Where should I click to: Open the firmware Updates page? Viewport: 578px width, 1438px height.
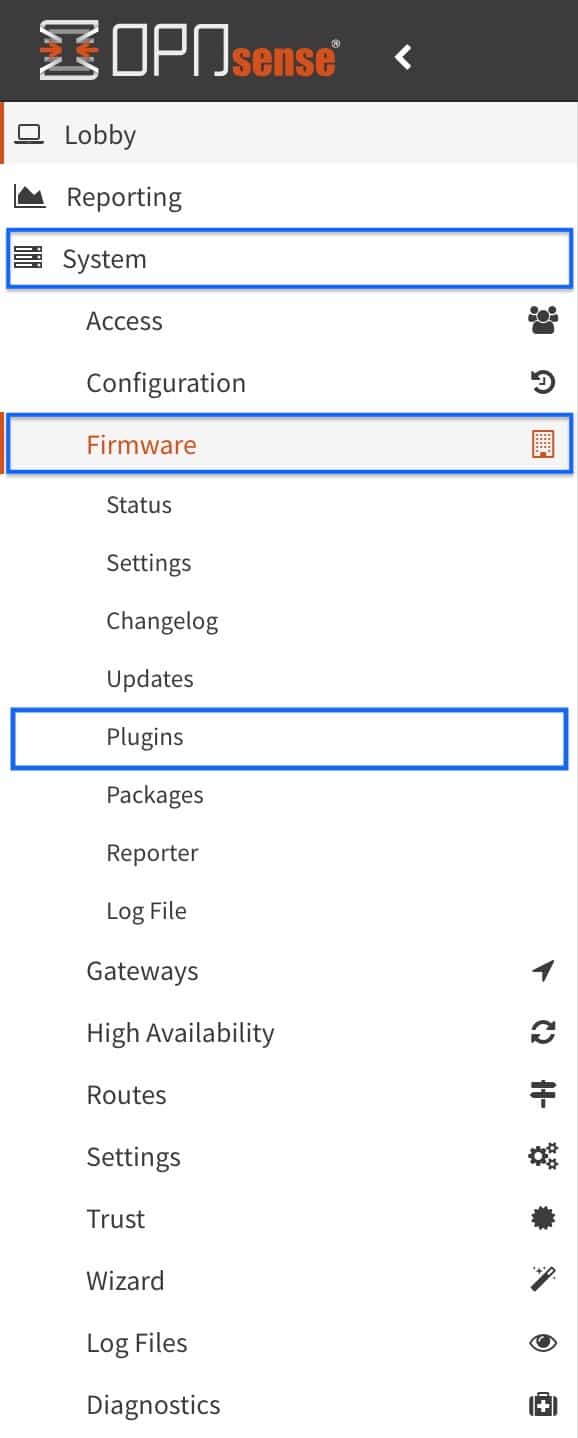tap(150, 679)
